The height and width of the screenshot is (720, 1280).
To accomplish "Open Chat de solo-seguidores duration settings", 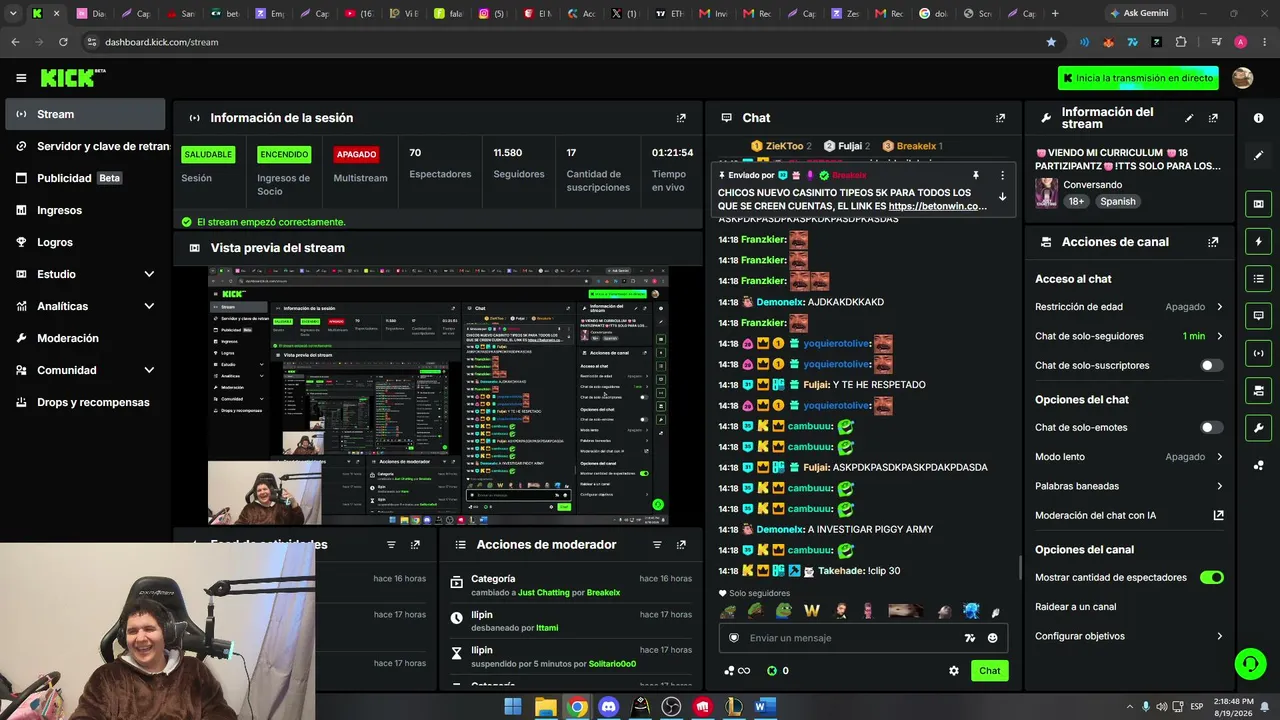I will (1129, 336).
